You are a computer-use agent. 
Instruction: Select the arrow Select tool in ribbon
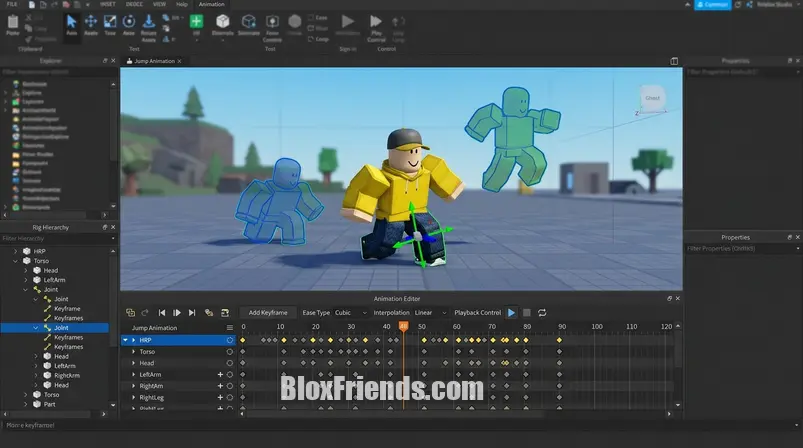[72, 23]
